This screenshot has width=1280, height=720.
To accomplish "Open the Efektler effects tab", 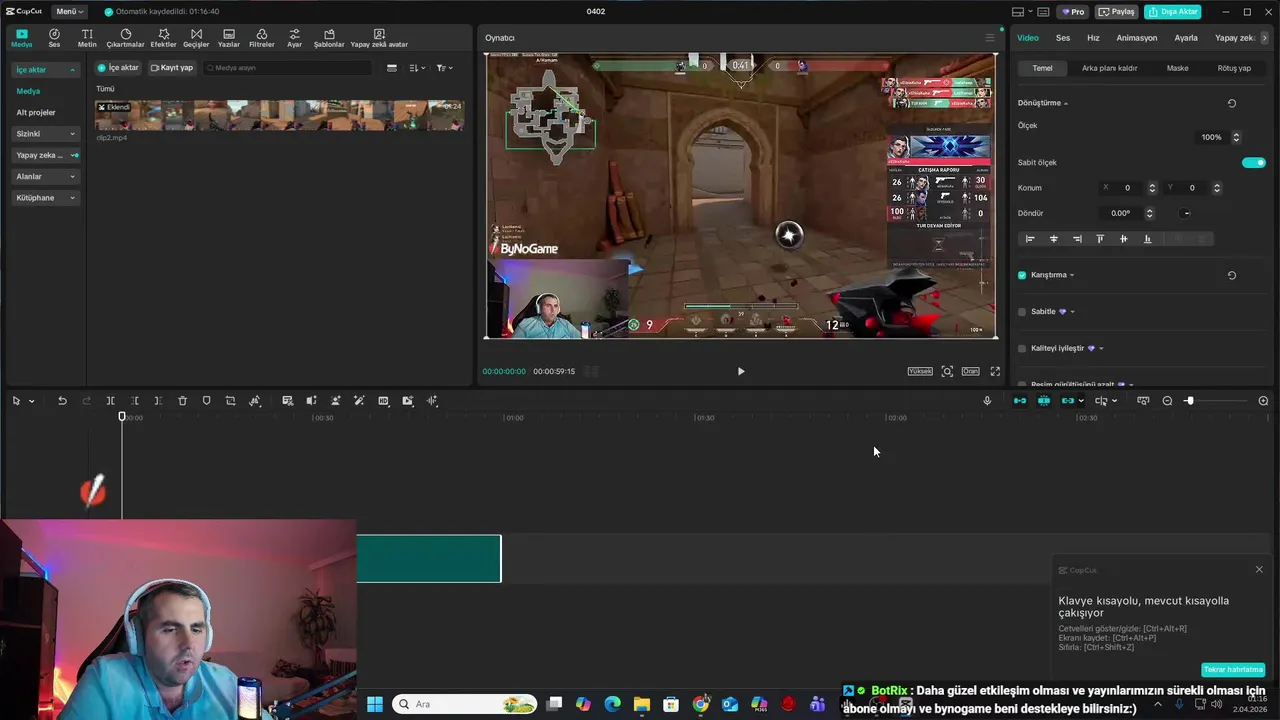I will pos(163,38).
